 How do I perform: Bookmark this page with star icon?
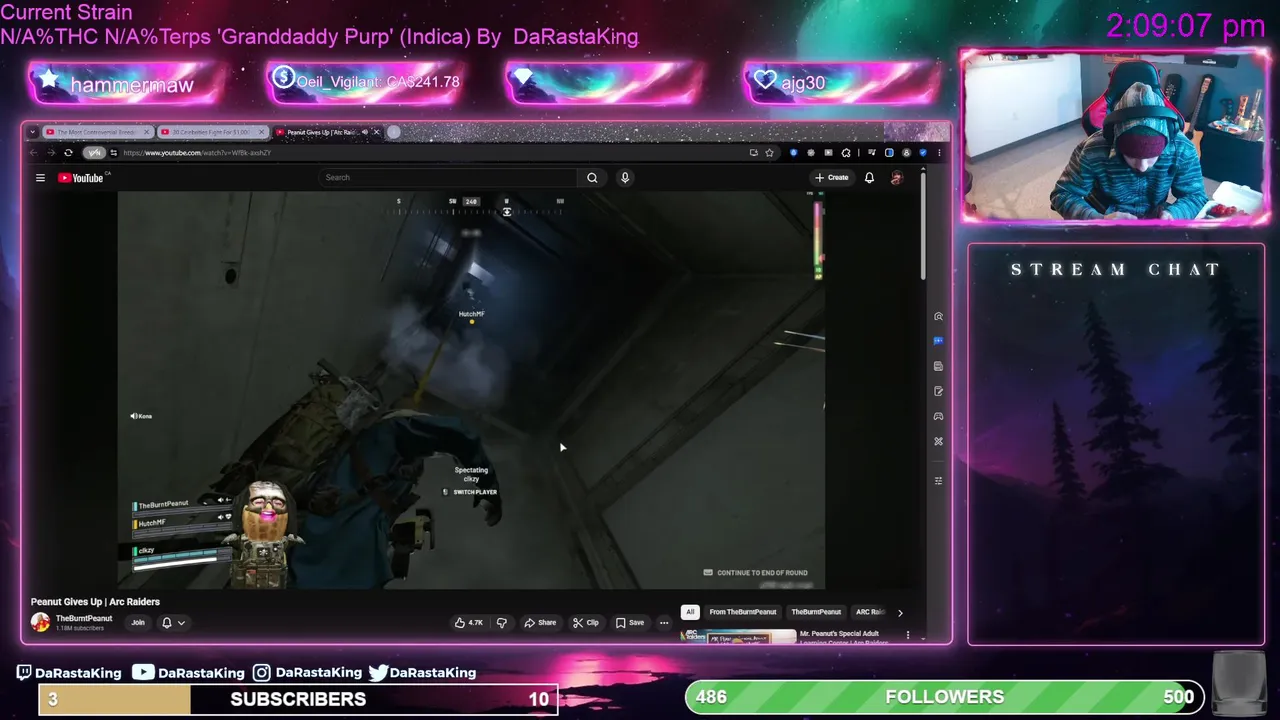tap(769, 153)
